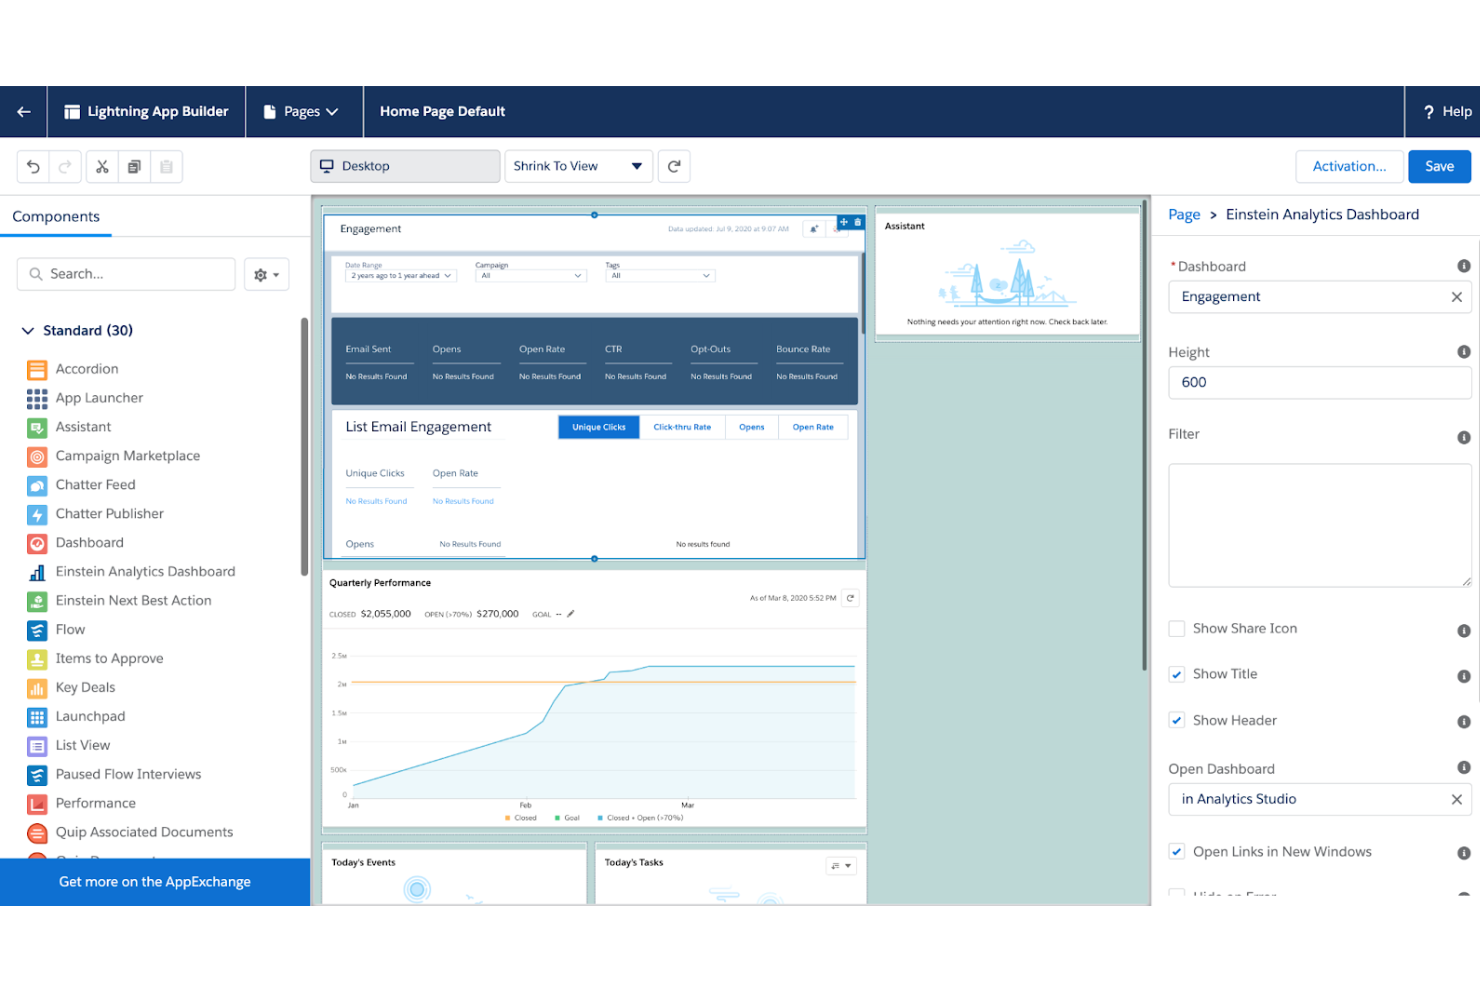Click Get more on the AppExchange
The width and height of the screenshot is (1480, 987).
(x=155, y=882)
